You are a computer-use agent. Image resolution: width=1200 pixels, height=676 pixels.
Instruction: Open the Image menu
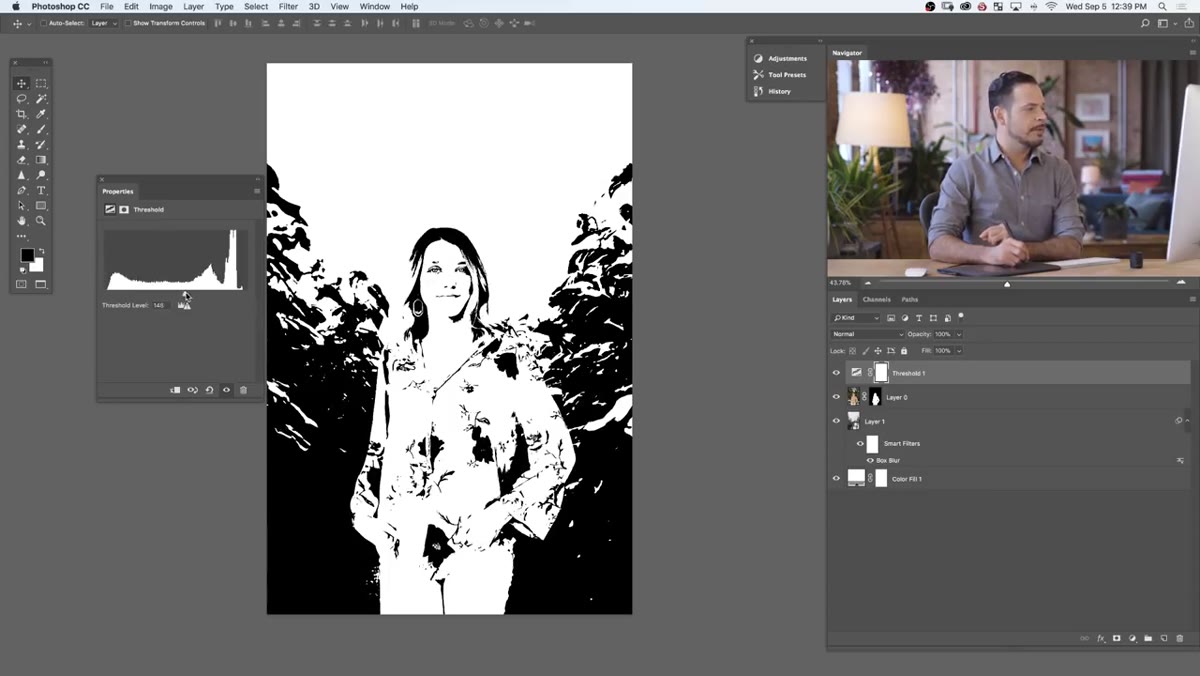161,6
